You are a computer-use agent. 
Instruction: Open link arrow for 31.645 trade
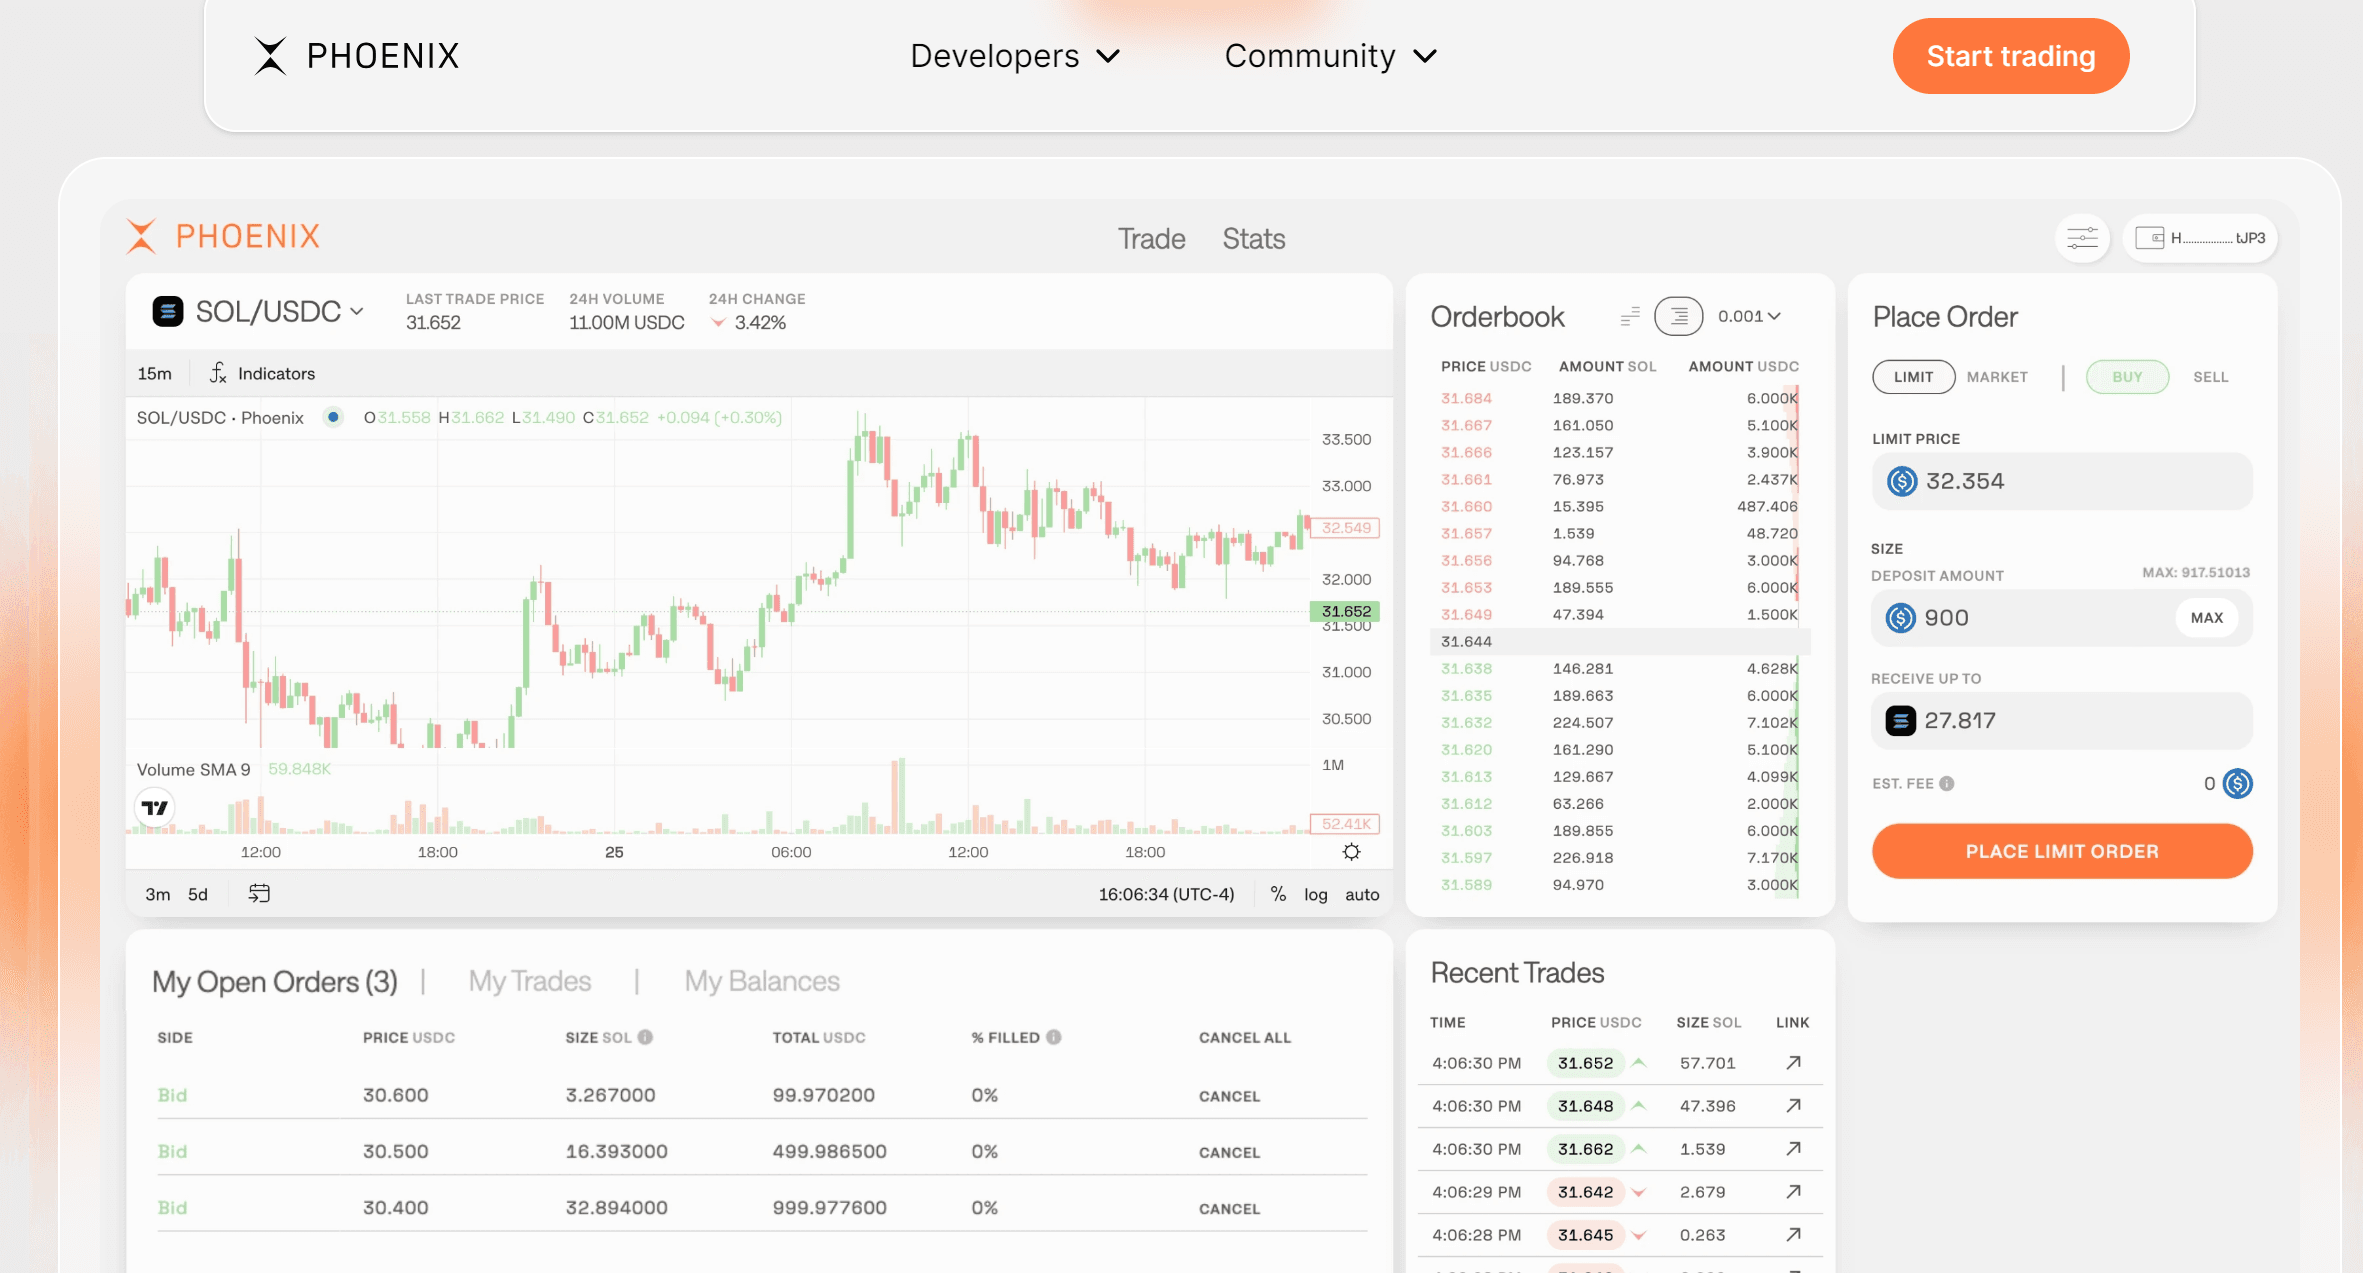point(1793,1234)
